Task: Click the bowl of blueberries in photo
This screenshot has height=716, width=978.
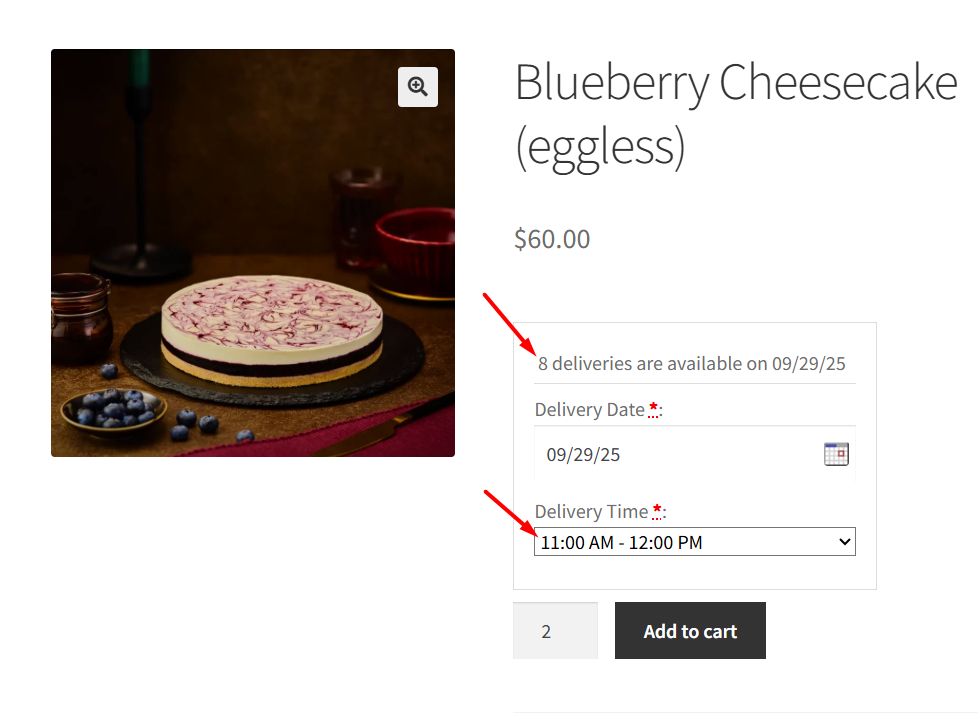Action: pyautogui.click(x=112, y=407)
